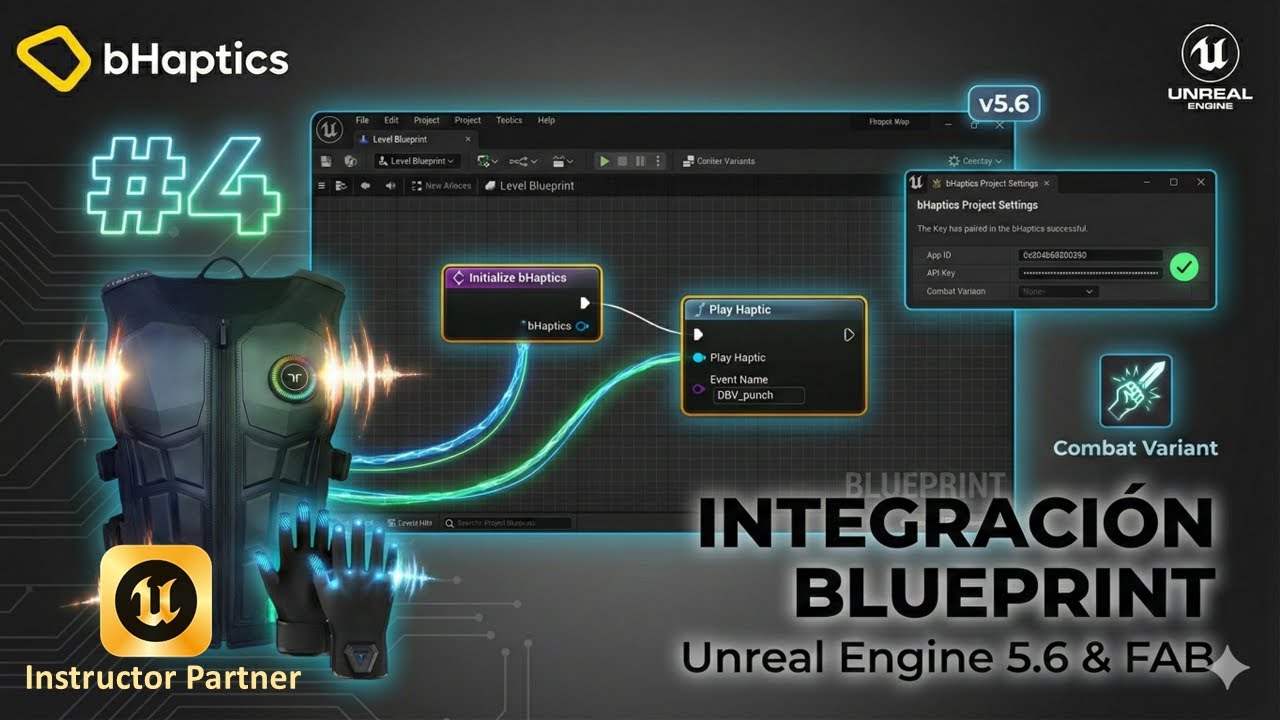Open the blueprint graph icon dropdown

pos(522,161)
